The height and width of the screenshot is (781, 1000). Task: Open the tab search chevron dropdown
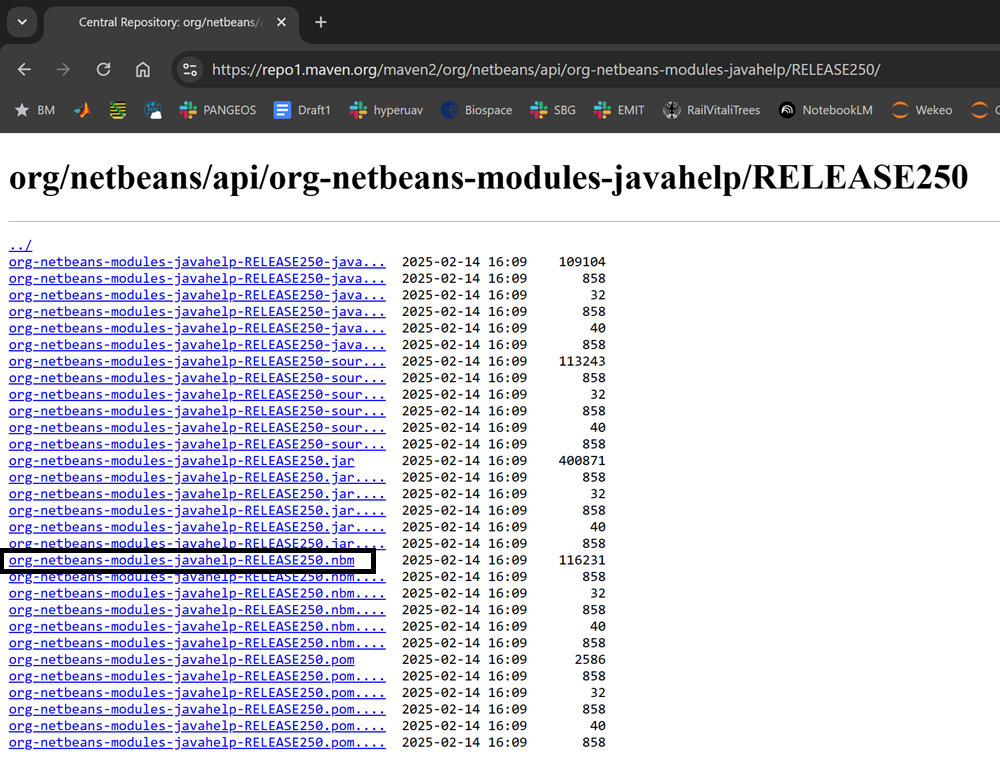(22, 22)
